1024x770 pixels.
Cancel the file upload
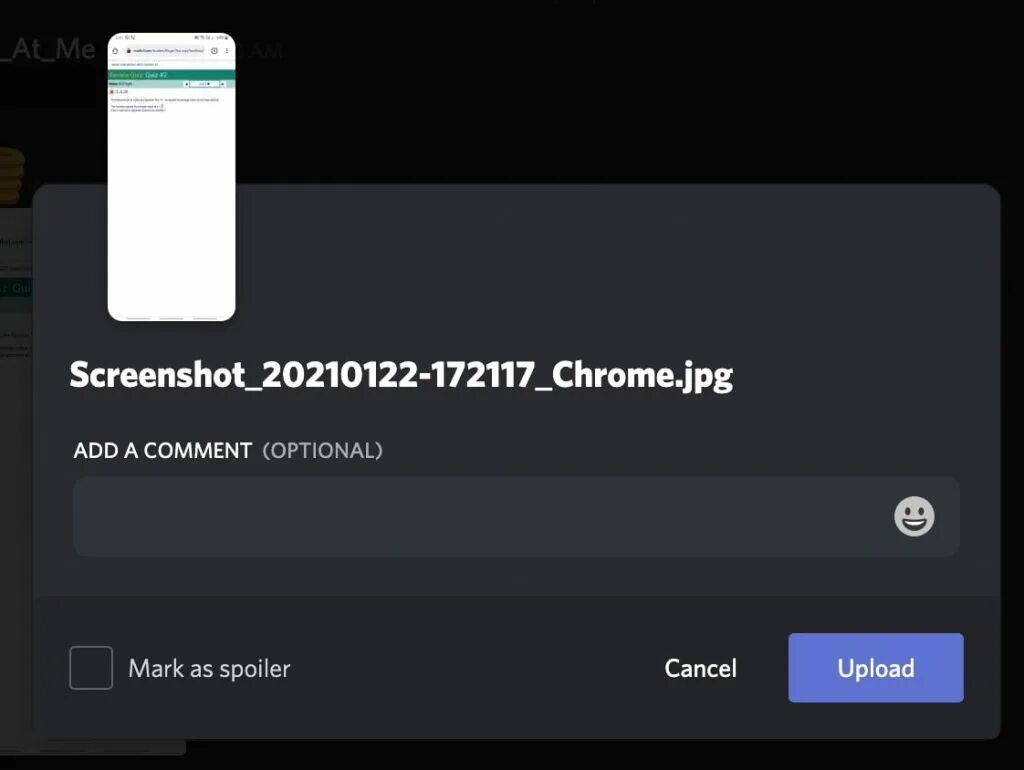[701, 668]
